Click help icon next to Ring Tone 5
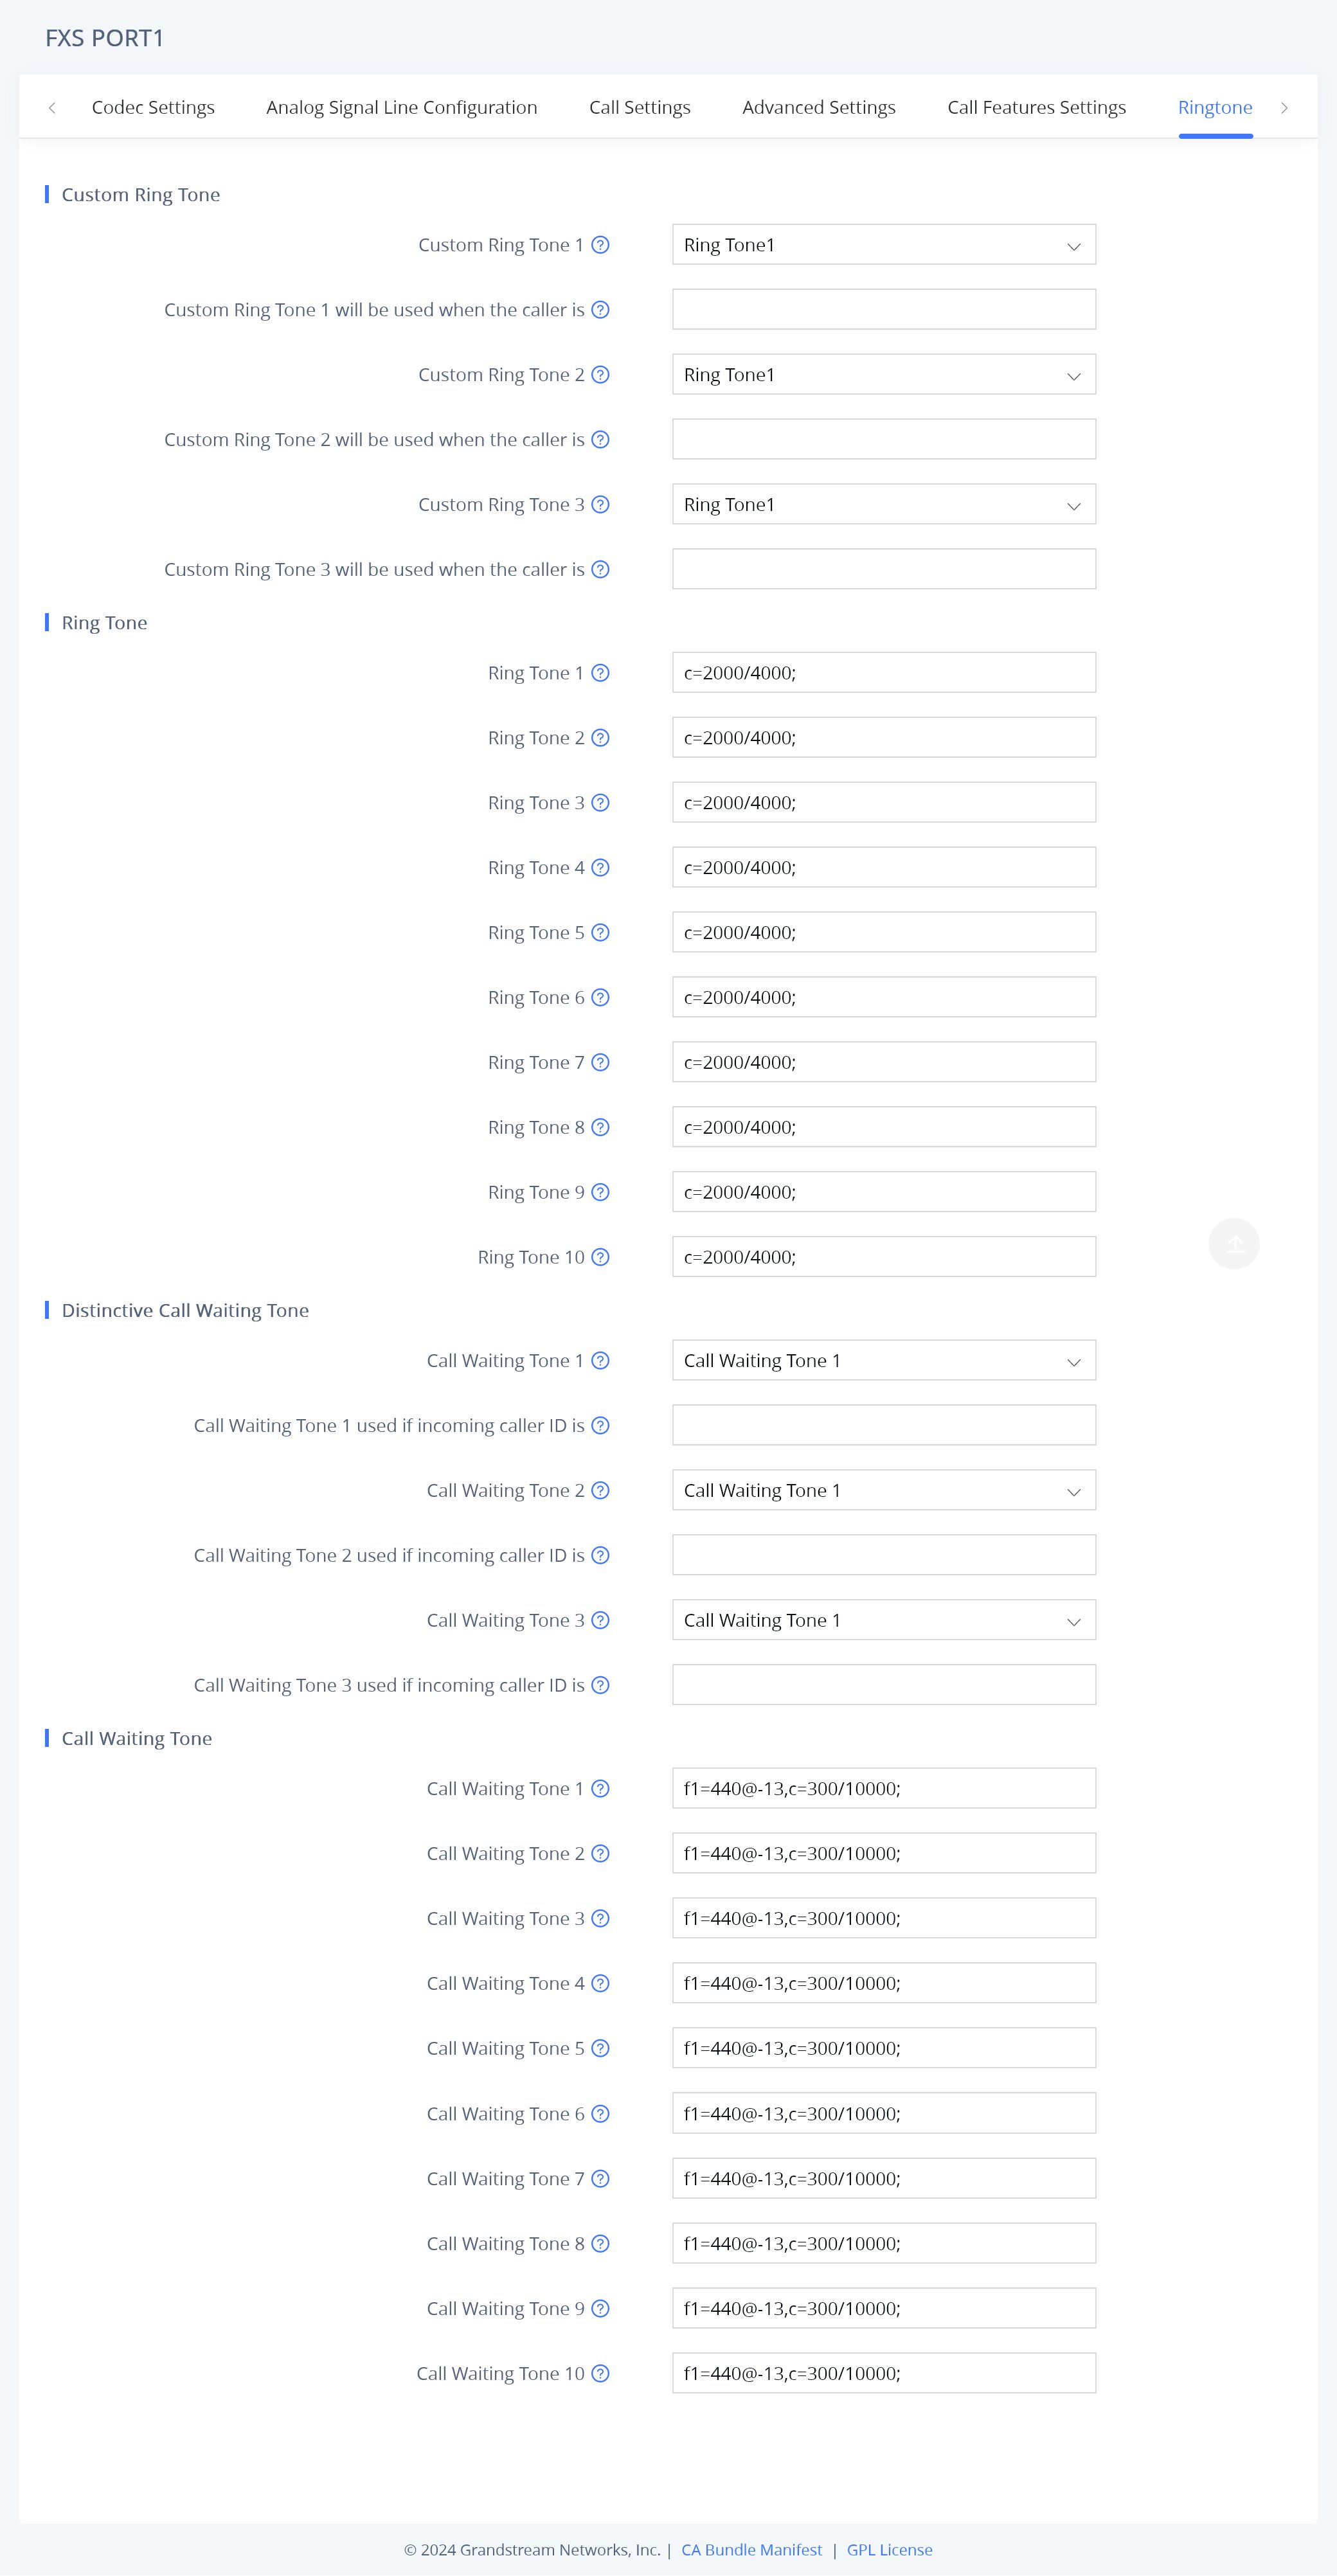Viewport: 1337px width, 2576px height. (x=600, y=933)
